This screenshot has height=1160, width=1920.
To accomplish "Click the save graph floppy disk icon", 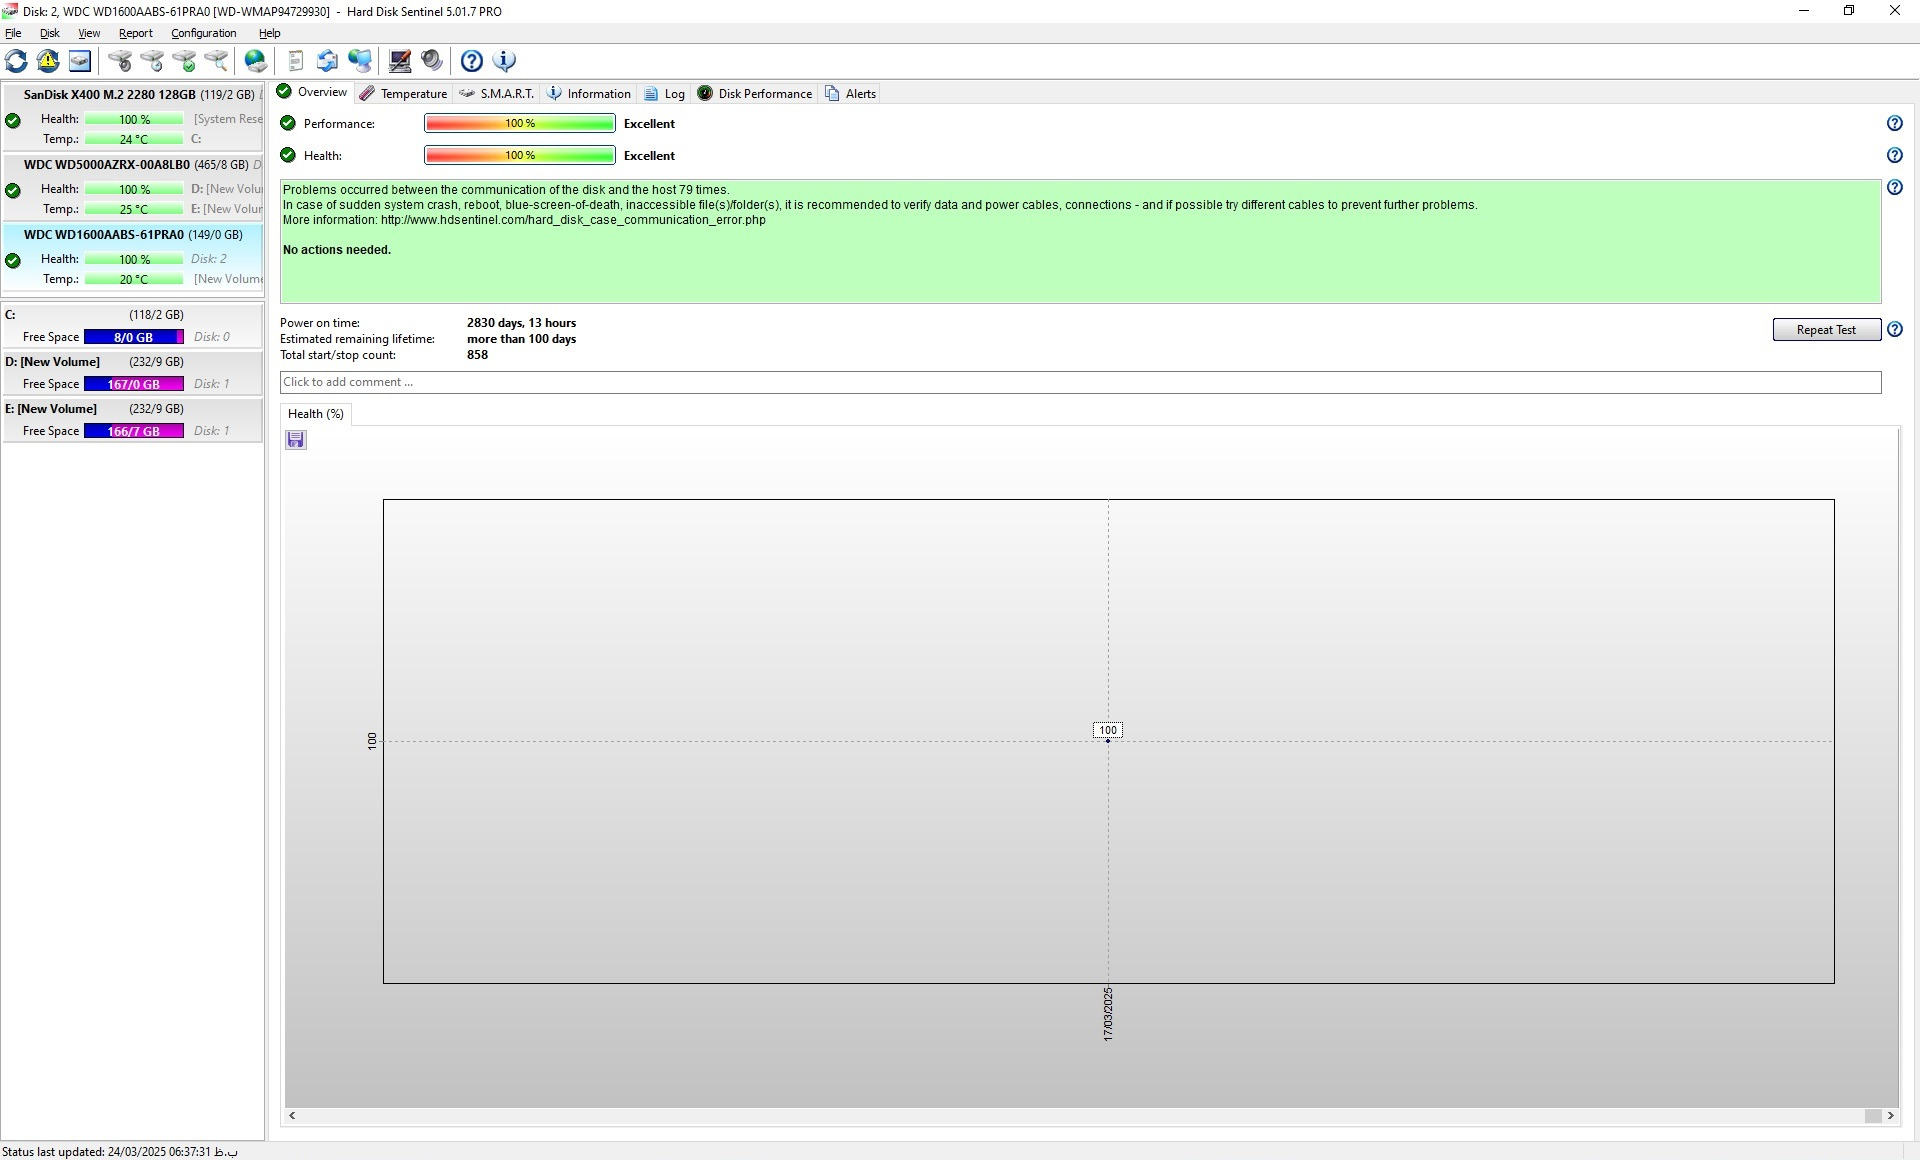I will [296, 440].
